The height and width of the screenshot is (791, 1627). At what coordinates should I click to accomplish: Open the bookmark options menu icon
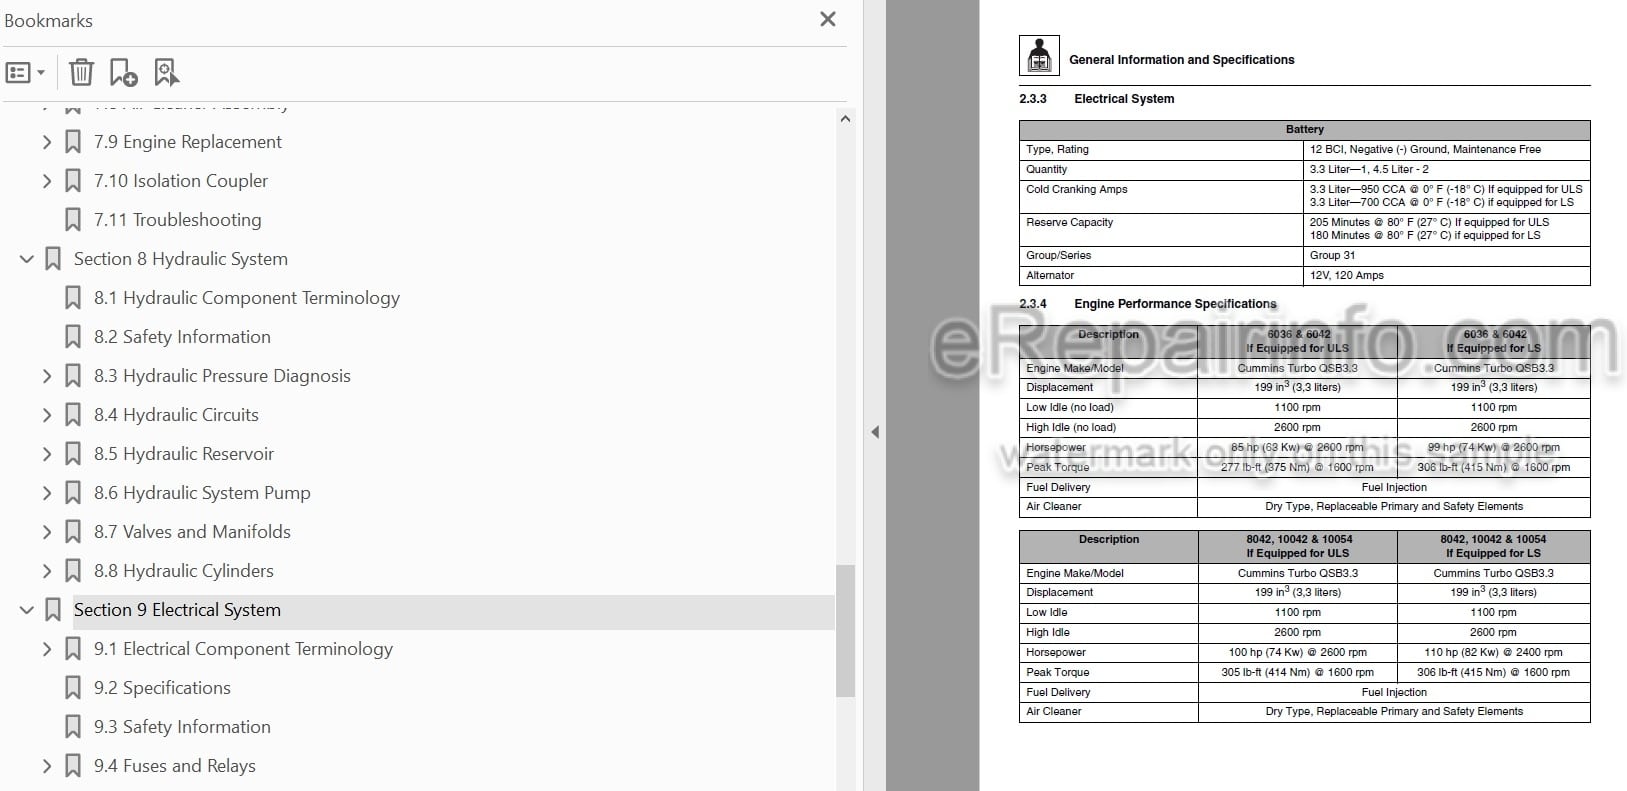tap(25, 73)
